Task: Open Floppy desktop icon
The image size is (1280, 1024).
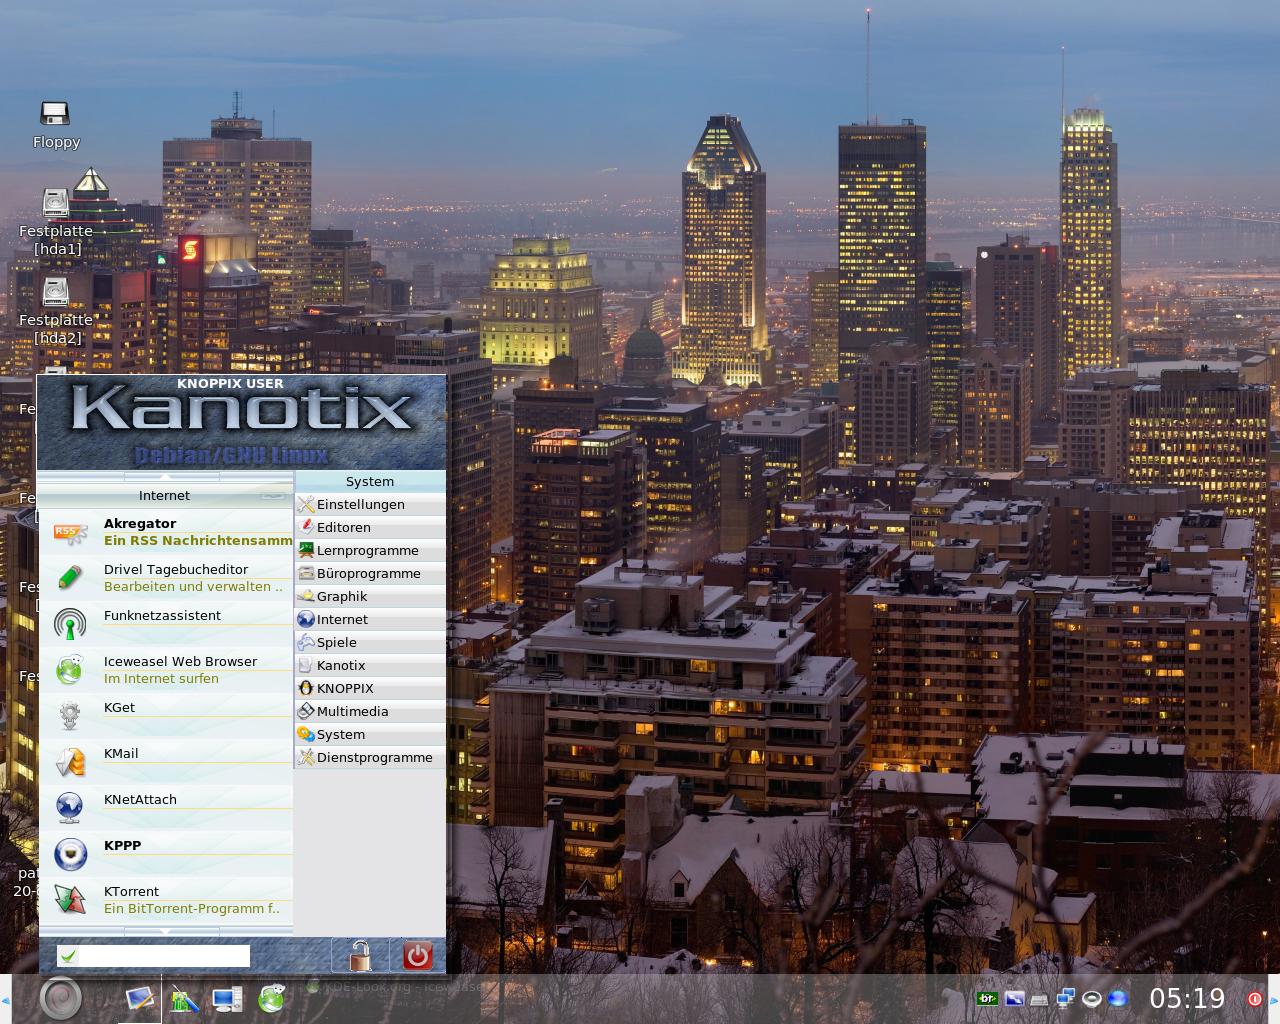Action: (x=56, y=125)
